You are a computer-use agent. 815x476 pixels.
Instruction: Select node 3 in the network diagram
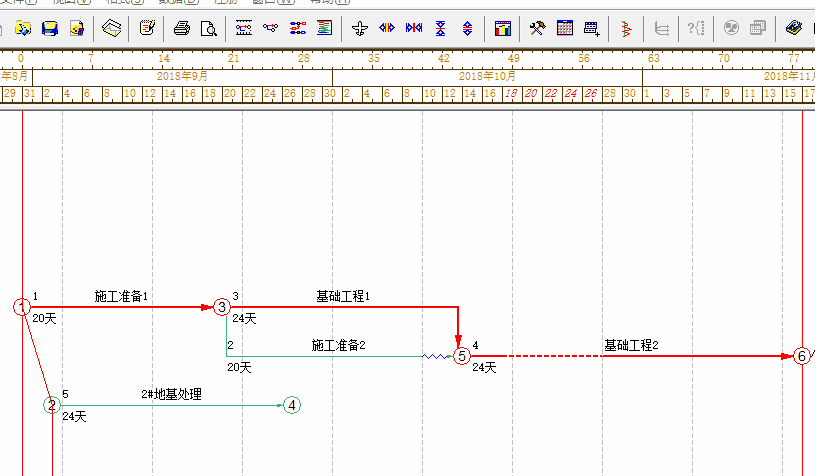221,307
